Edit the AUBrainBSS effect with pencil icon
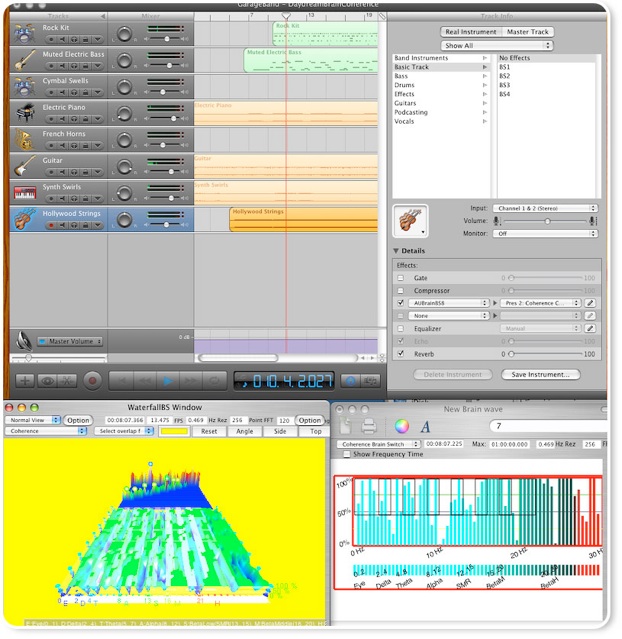Viewport: 622px width, 639px height. click(590, 303)
